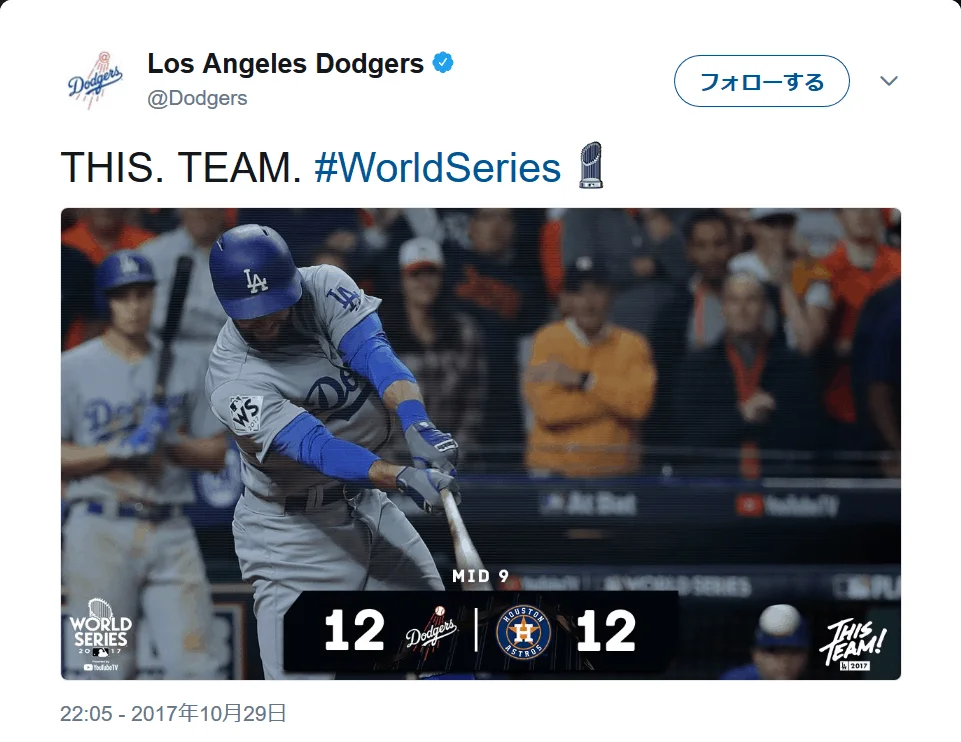Click the Houston Astros logo in scoreboard

[x=523, y=633]
